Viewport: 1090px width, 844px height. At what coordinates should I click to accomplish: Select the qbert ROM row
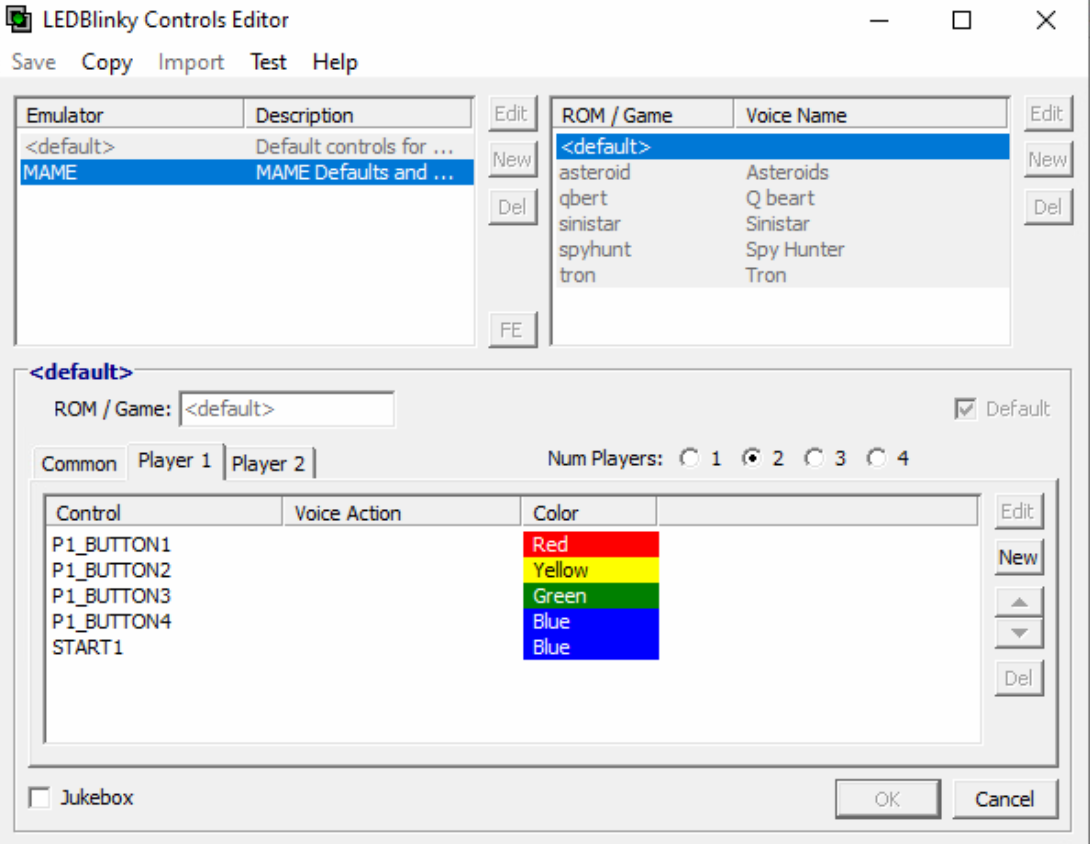coord(783,198)
